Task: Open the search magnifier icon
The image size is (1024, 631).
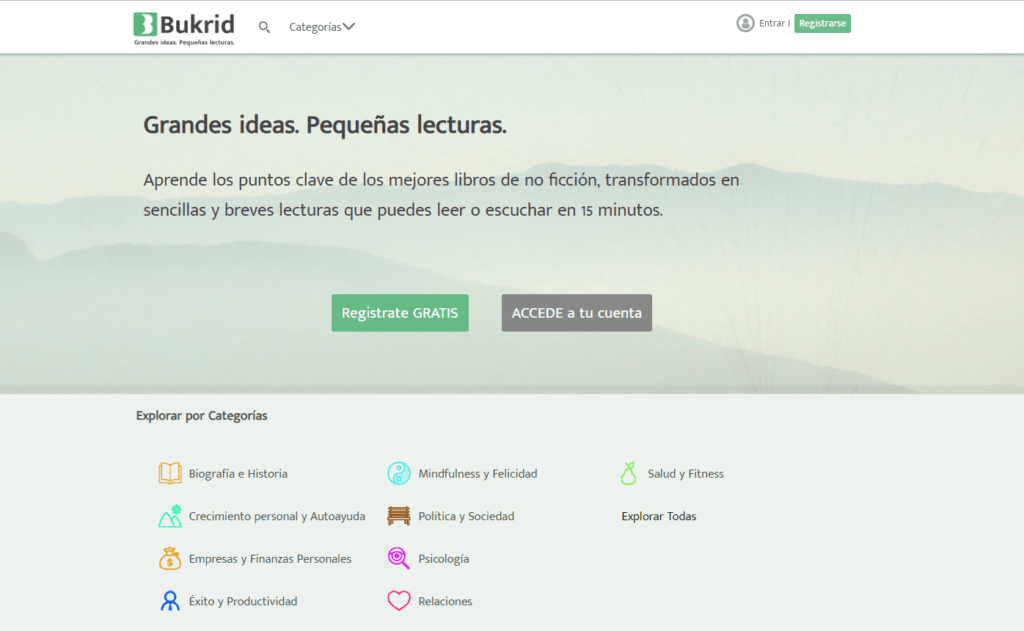Action: click(264, 27)
